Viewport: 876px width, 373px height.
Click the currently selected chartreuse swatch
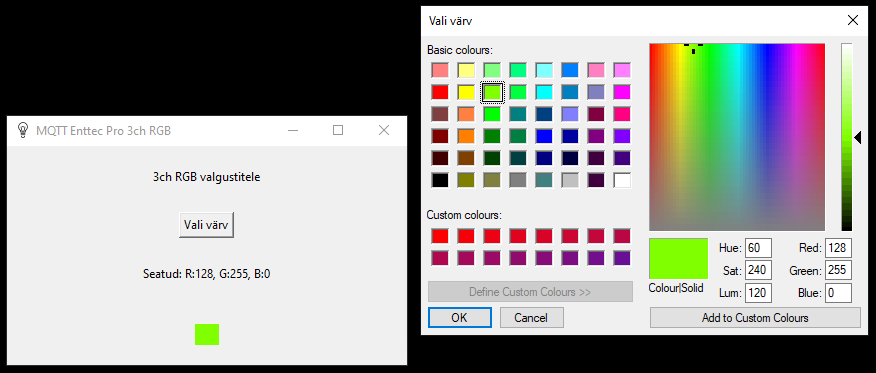tap(492, 92)
